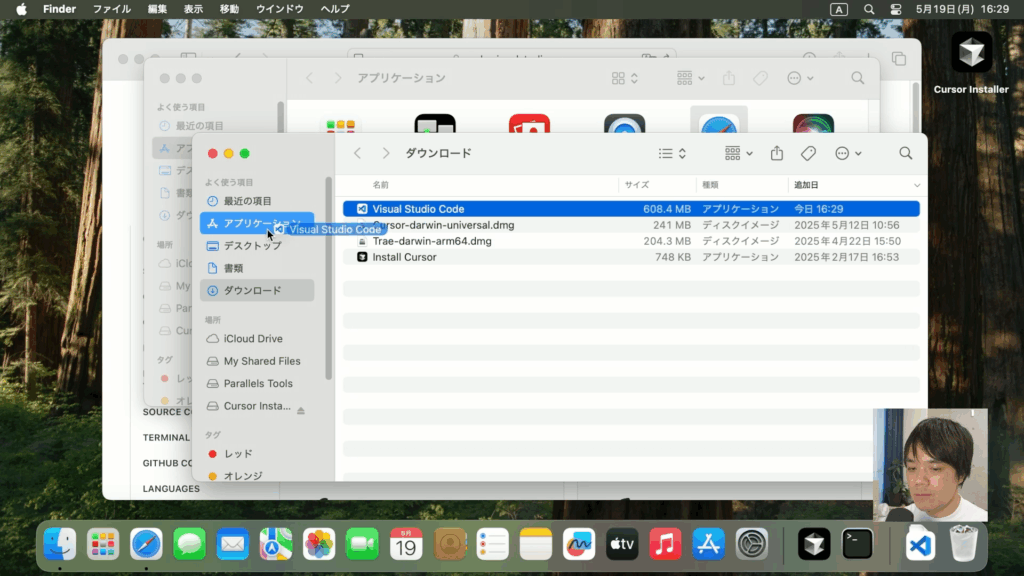
Task: Click the レッド red tag in sidebar
Action: click(238, 454)
